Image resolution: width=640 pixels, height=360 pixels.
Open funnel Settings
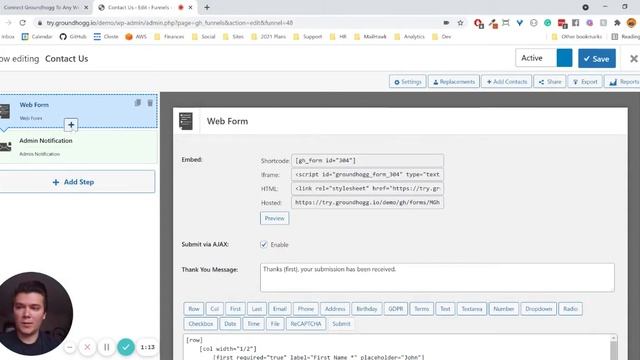[408, 82]
